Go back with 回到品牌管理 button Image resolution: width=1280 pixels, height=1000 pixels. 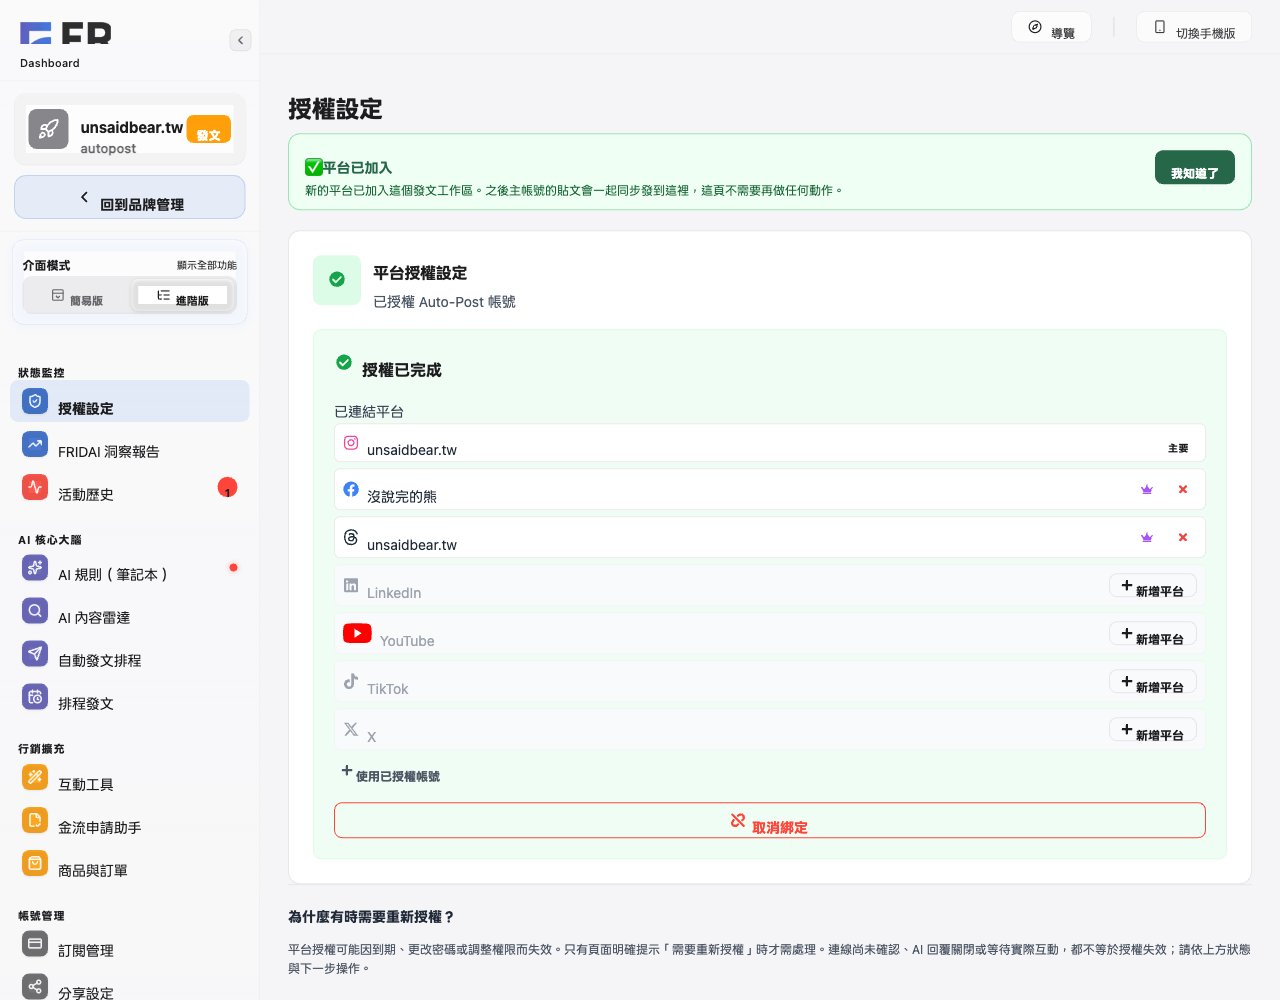pyautogui.click(x=130, y=197)
